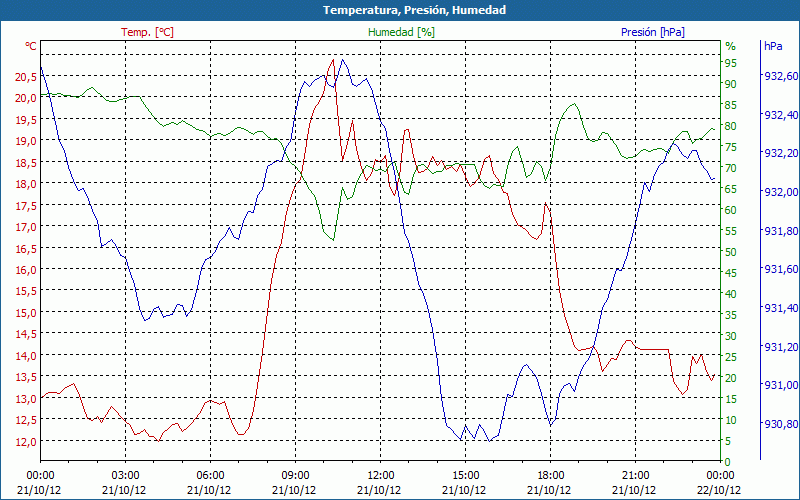800x500 pixels.
Task: Click temperature axis value '14,5'
Action: [x=26, y=334]
